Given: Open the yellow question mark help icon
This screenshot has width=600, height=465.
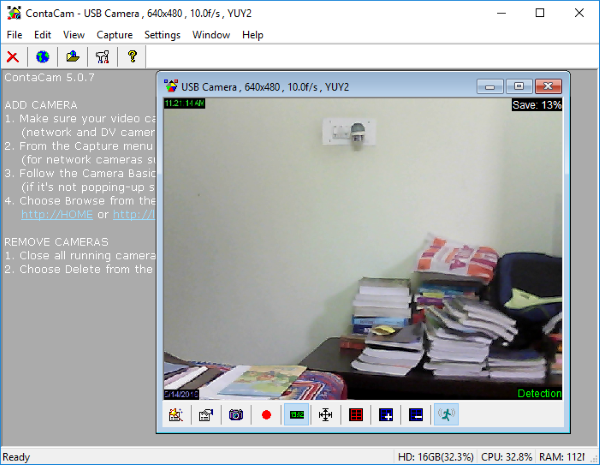Looking at the screenshot, I should pyautogui.click(x=132, y=57).
